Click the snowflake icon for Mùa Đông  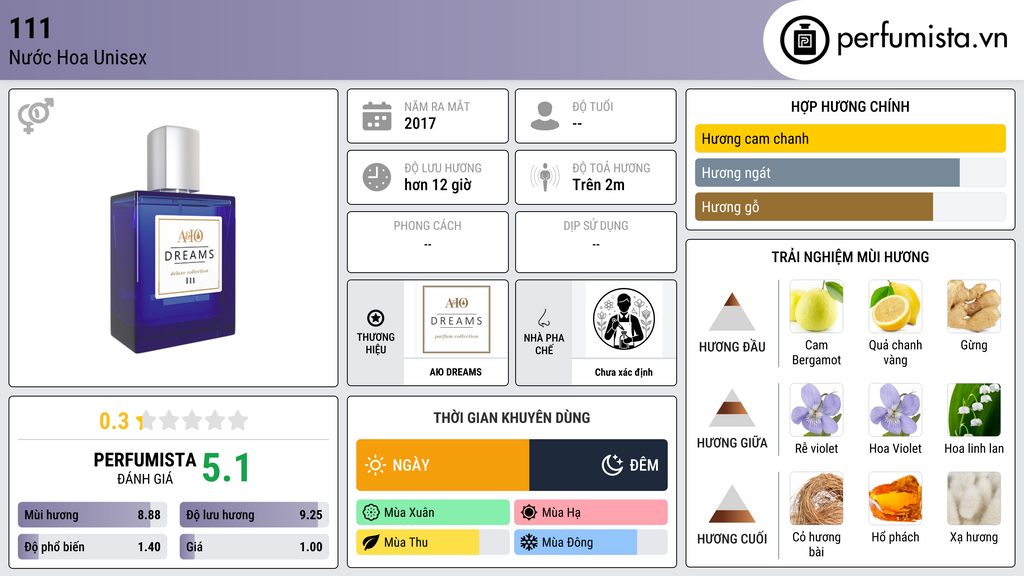pyautogui.click(x=529, y=542)
